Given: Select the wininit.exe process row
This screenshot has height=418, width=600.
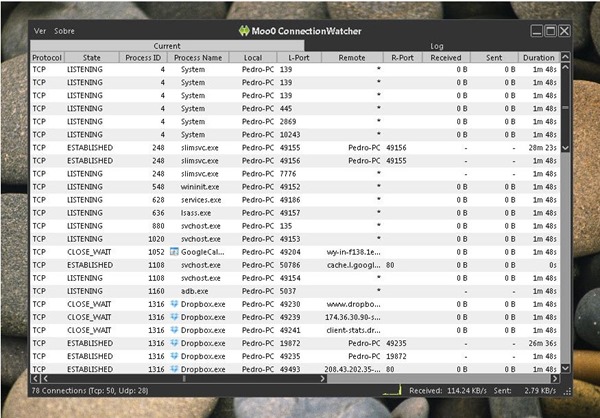Looking at the screenshot, I should tap(295, 187).
